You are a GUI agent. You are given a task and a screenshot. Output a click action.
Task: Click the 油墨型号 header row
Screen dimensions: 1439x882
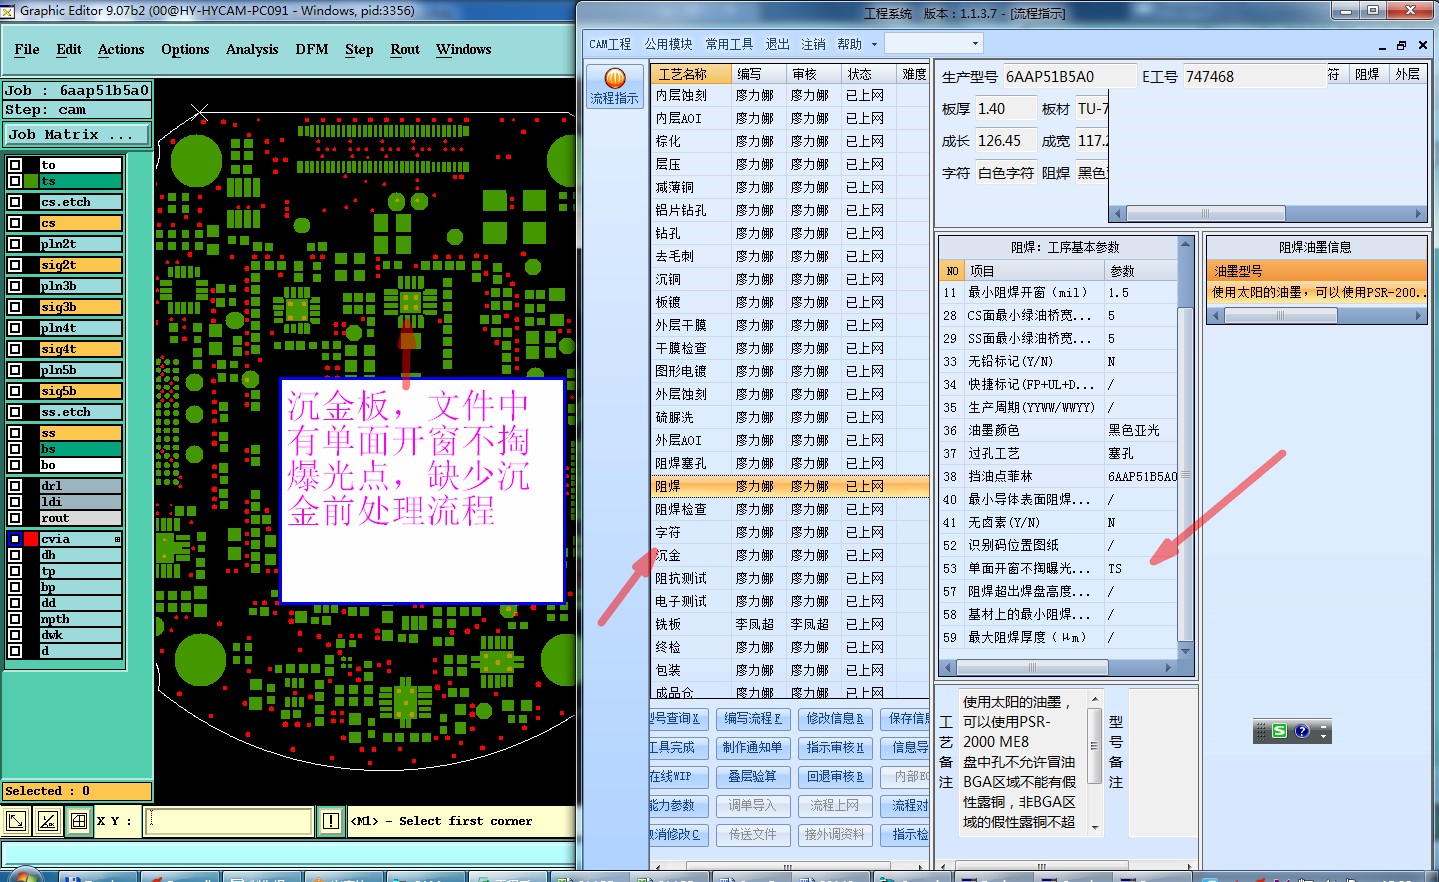pos(1316,271)
